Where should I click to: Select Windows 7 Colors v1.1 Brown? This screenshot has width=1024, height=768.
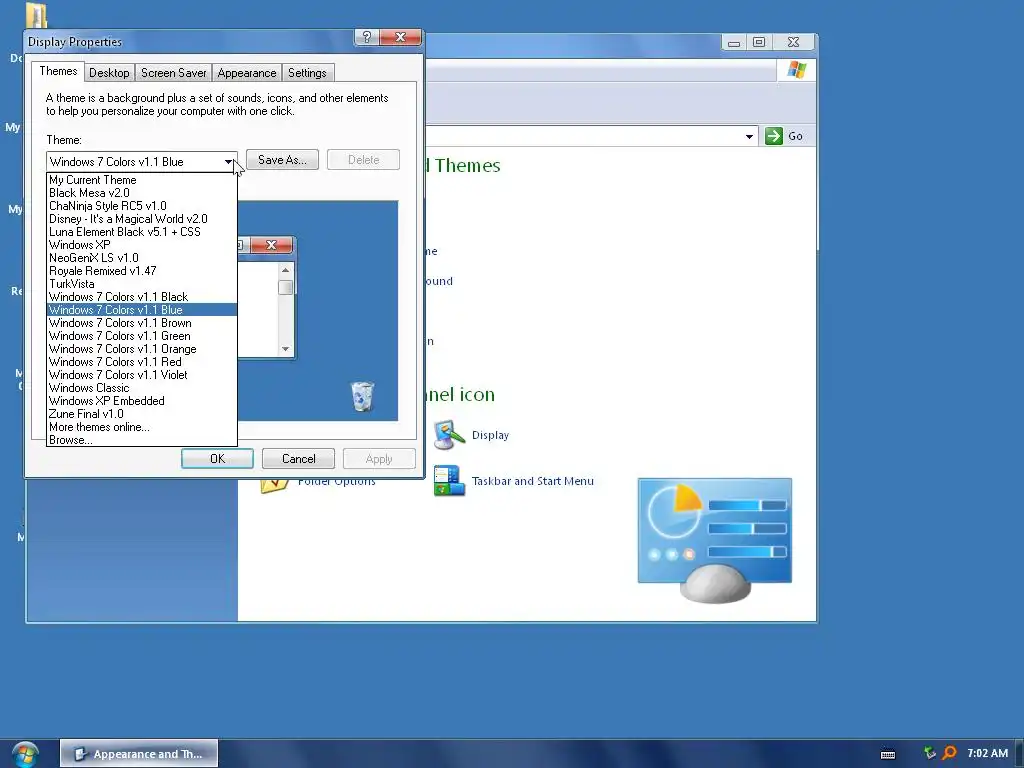click(x=142, y=323)
